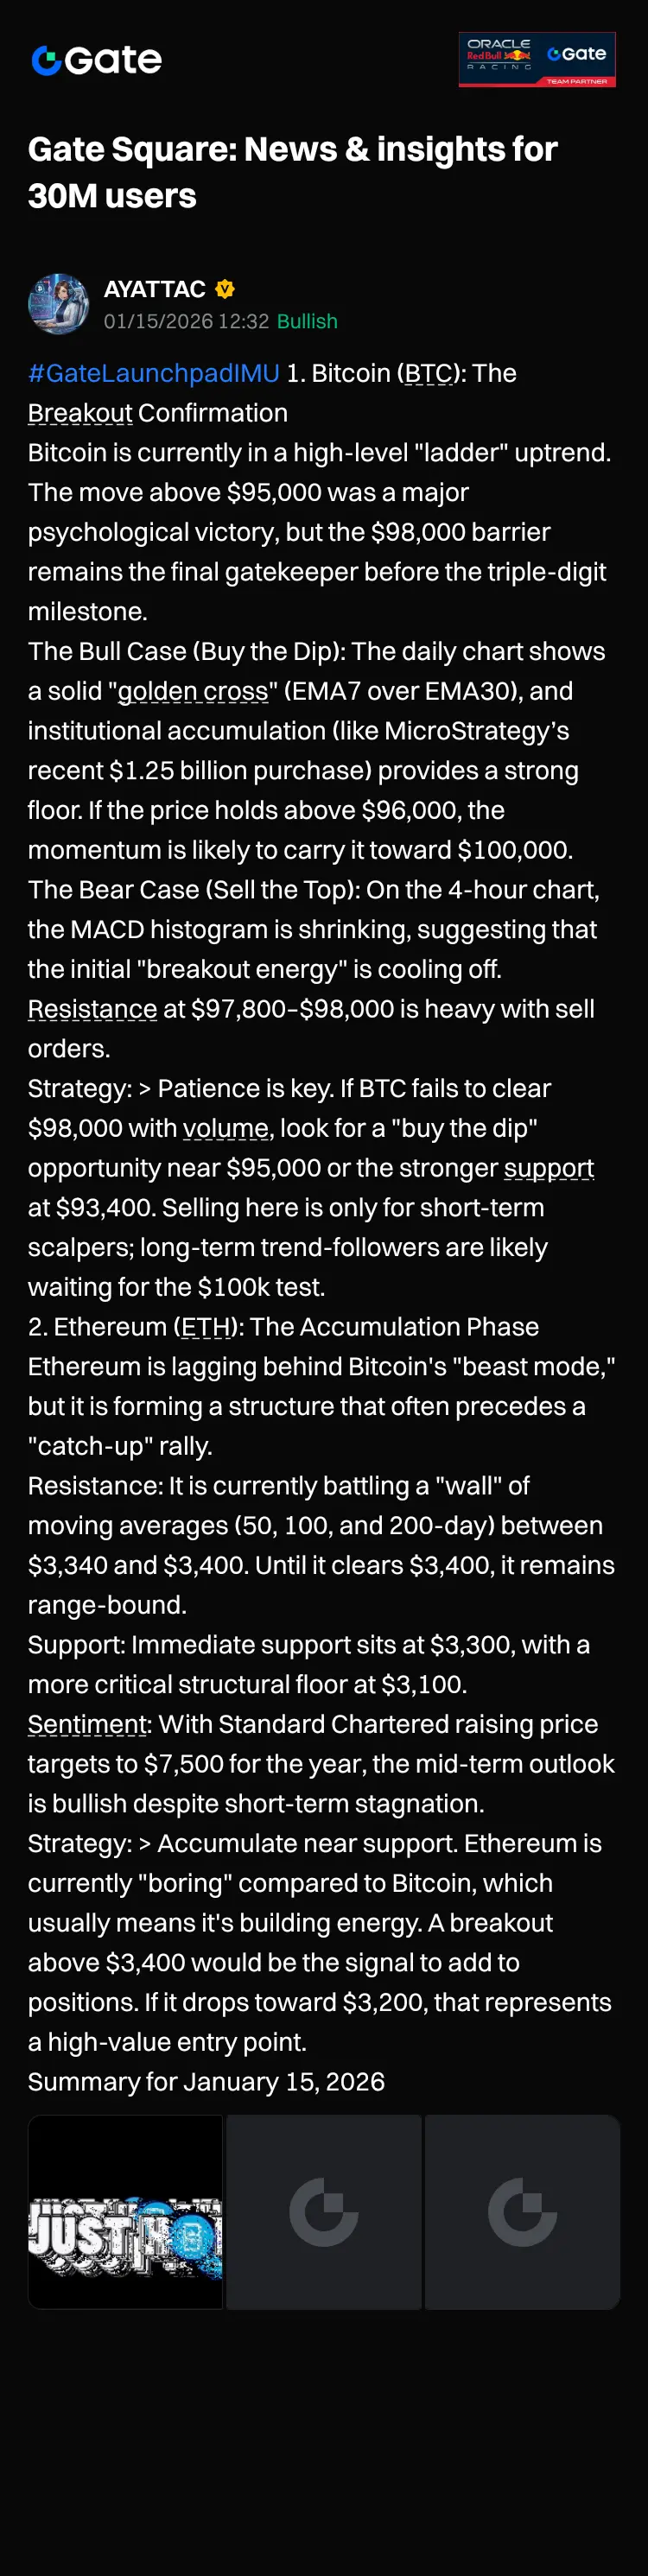
Task: Click the underlined Resistance term
Action: coord(92,1009)
